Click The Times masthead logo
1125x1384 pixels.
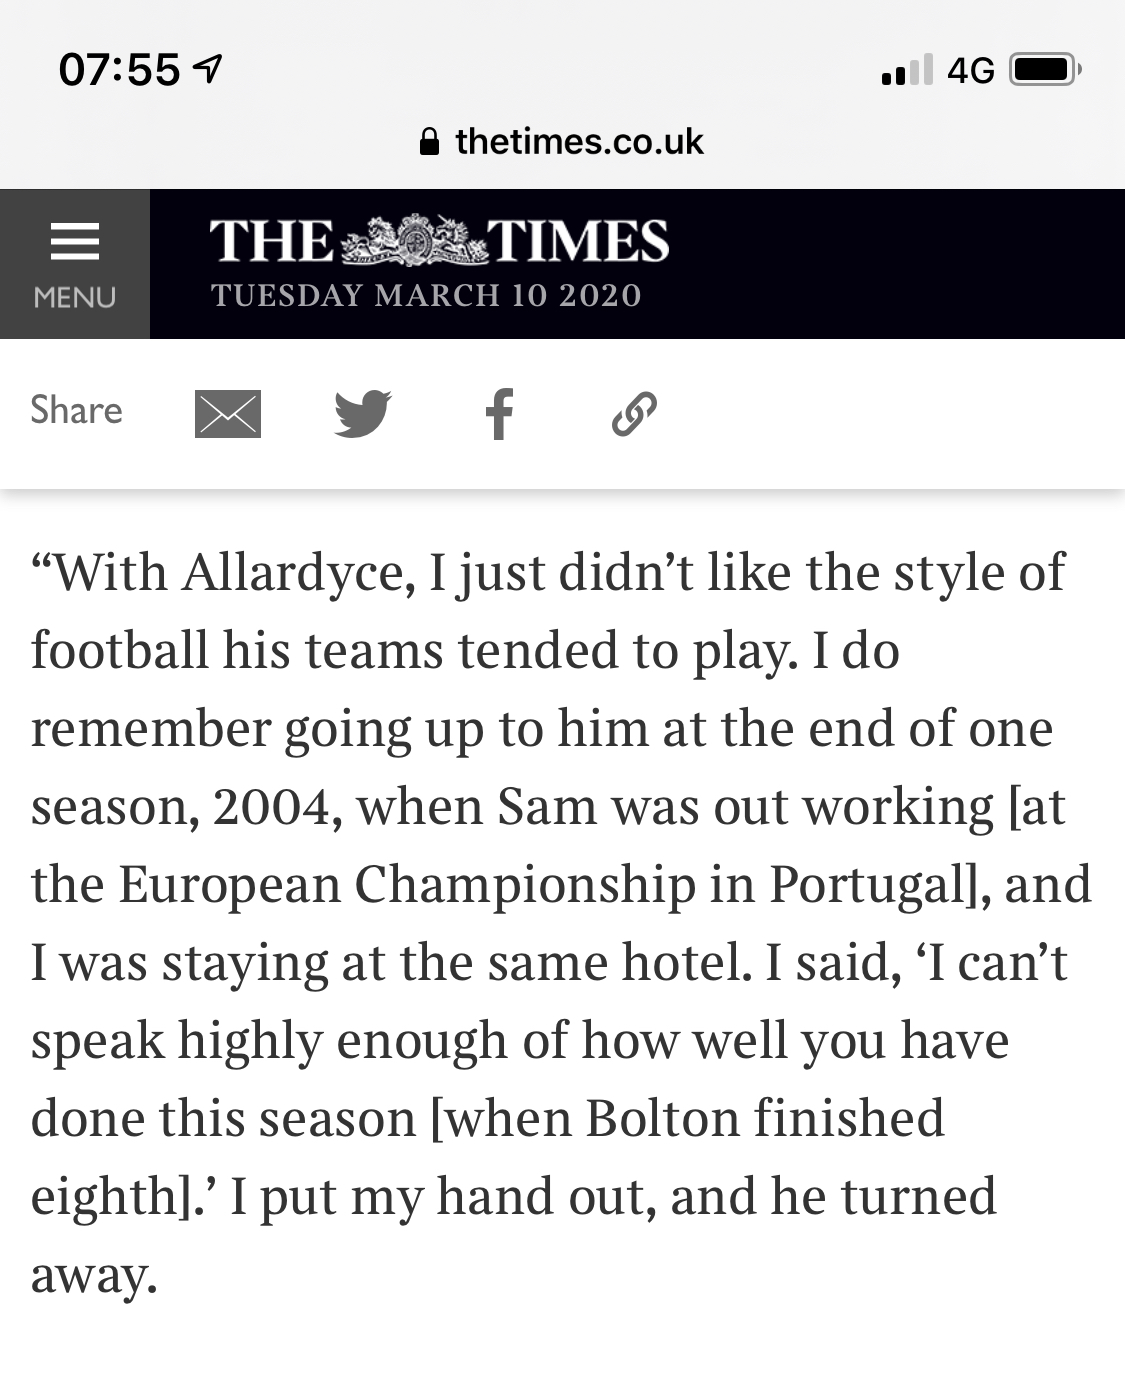click(439, 241)
